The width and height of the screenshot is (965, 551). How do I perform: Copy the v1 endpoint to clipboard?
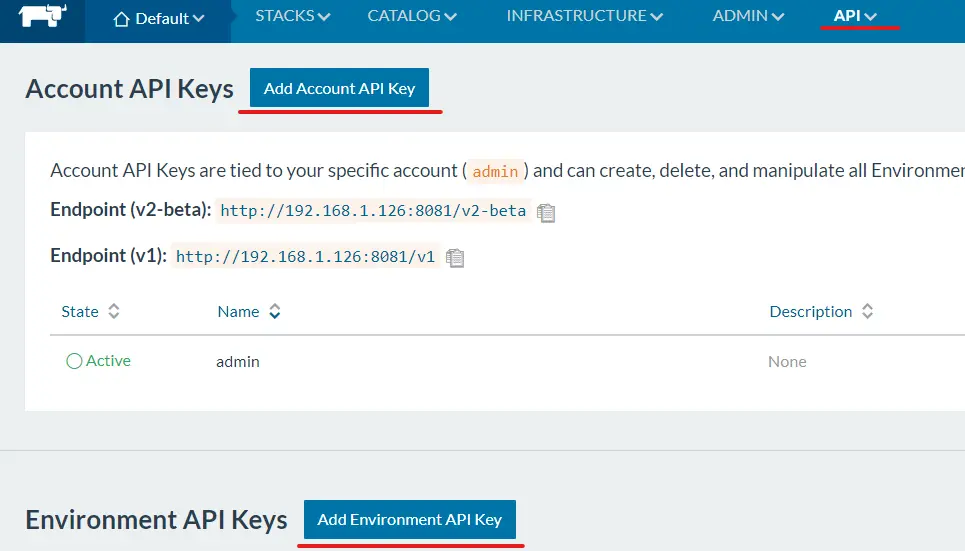455,257
